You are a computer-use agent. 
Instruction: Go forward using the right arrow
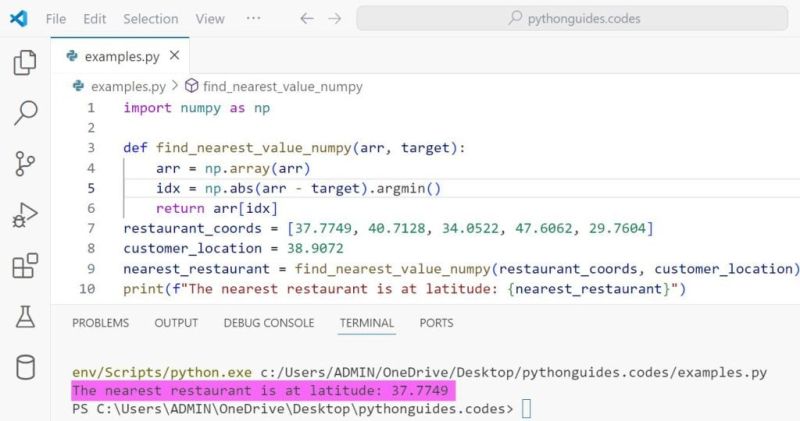(x=335, y=19)
